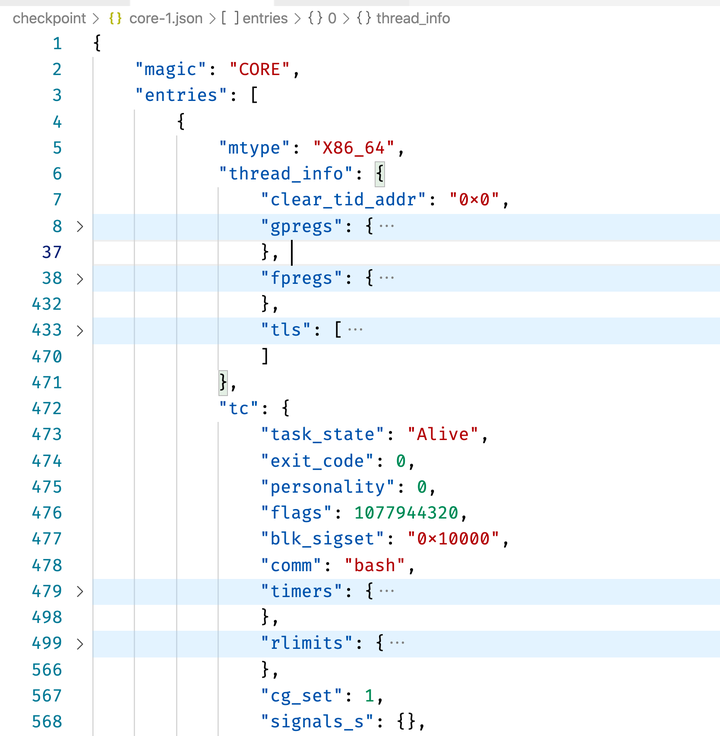Expand the folded "fpregs" block
Screen dimensions: 720x736
point(80,279)
